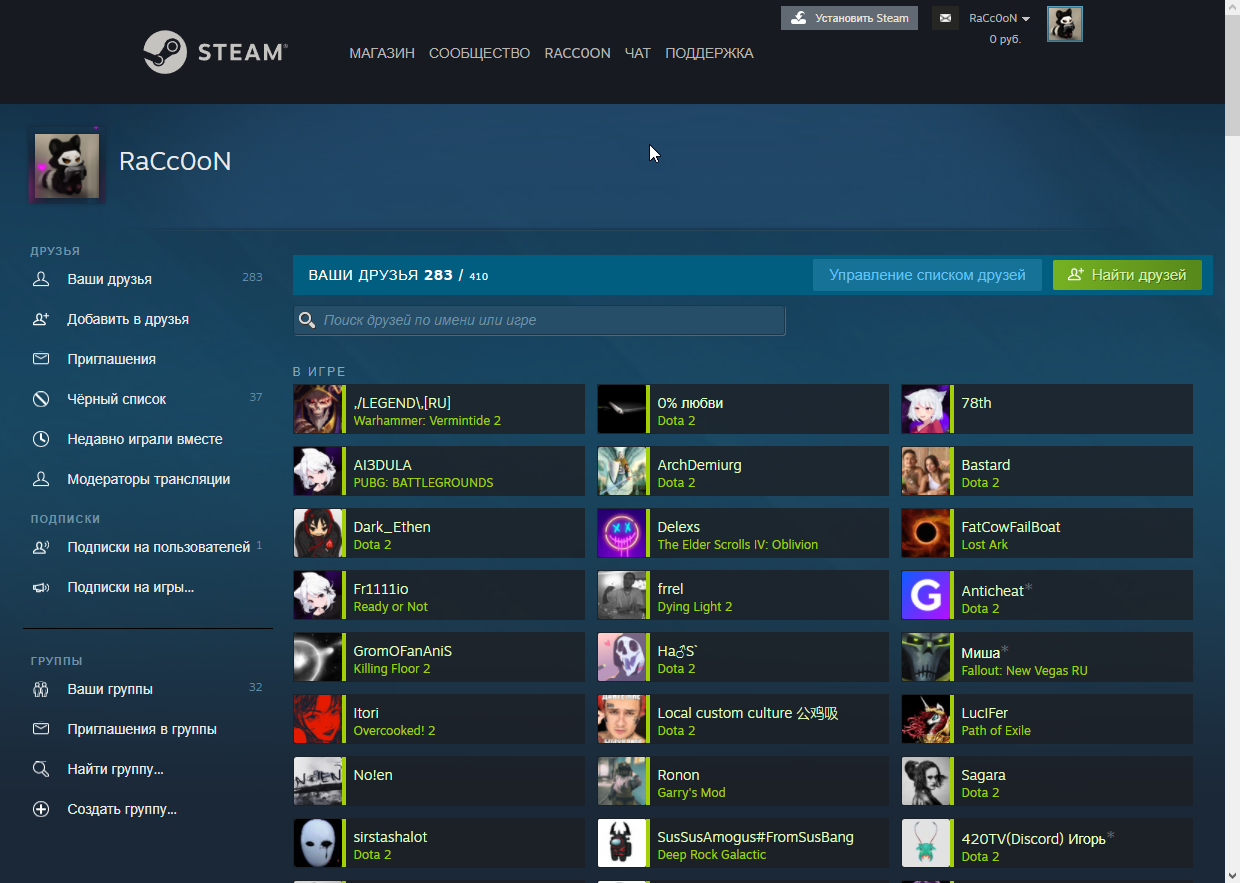Open friend AI3DULA avatar

pos(318,471)
